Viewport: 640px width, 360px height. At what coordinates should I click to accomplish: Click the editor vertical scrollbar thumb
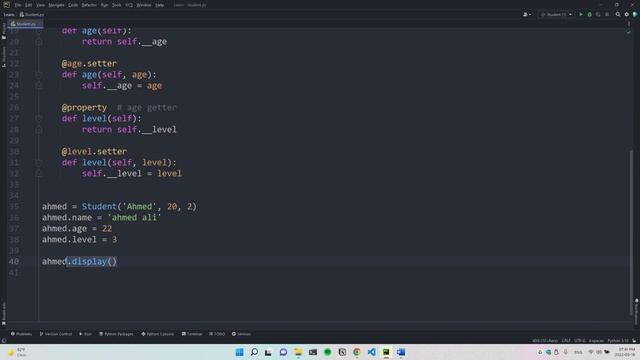[x=631, y=233]
